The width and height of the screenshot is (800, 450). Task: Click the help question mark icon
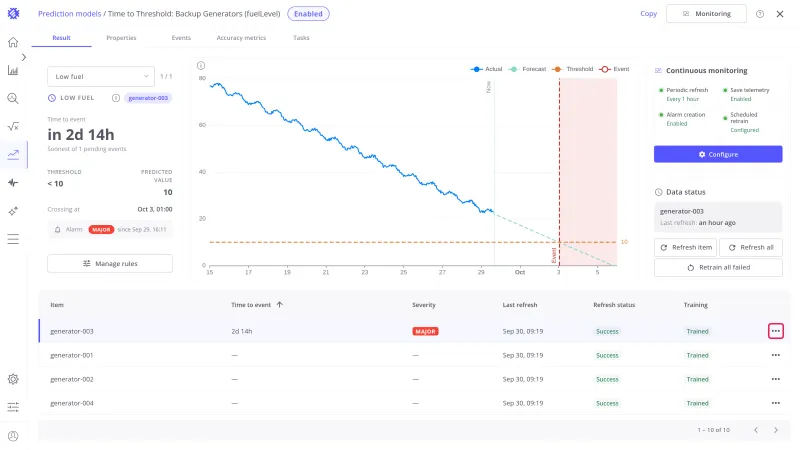pyautogui.click(x=760, y=14)
